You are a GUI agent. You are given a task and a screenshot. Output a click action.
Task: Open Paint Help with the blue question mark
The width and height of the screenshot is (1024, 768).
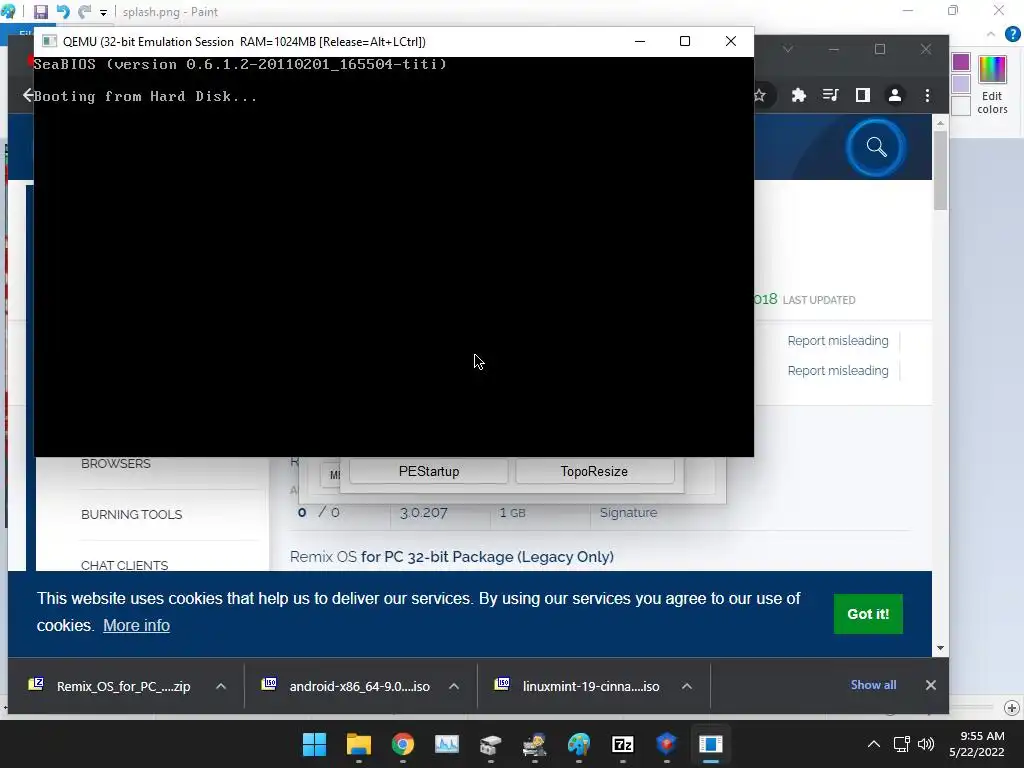pos(1013,34)
